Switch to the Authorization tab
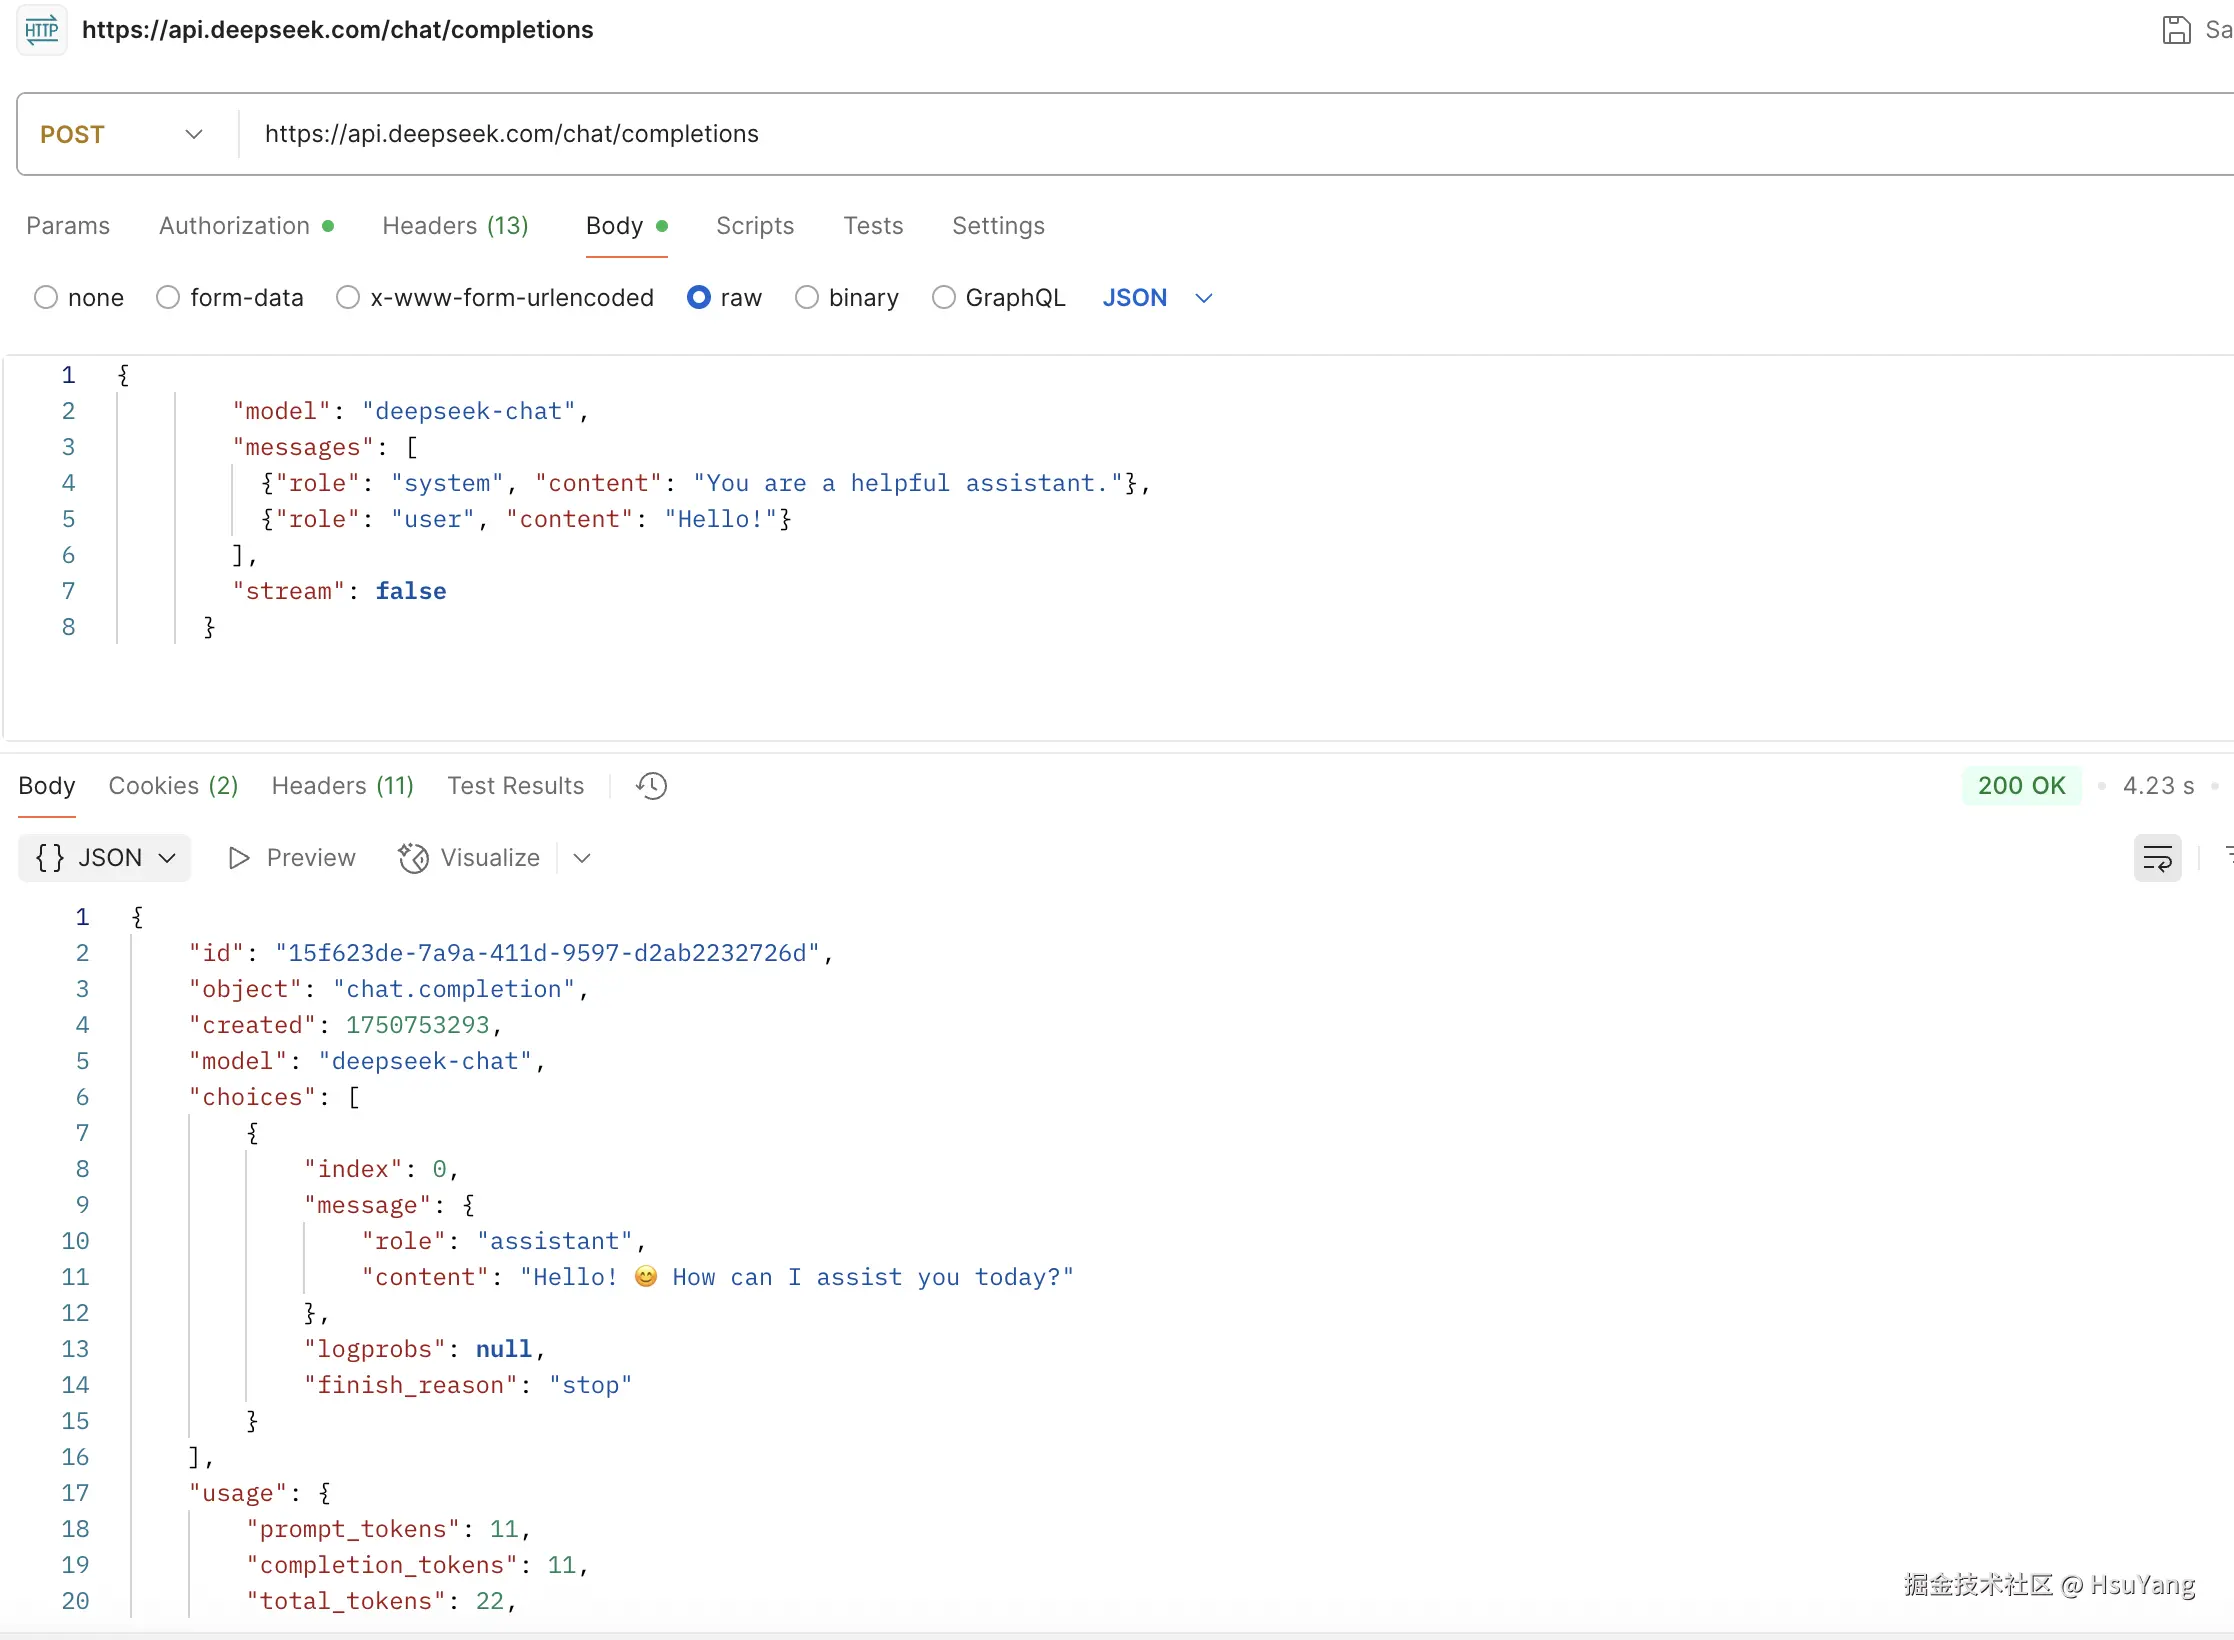Screen dimensions: 2234x1640 click(235, 226)
